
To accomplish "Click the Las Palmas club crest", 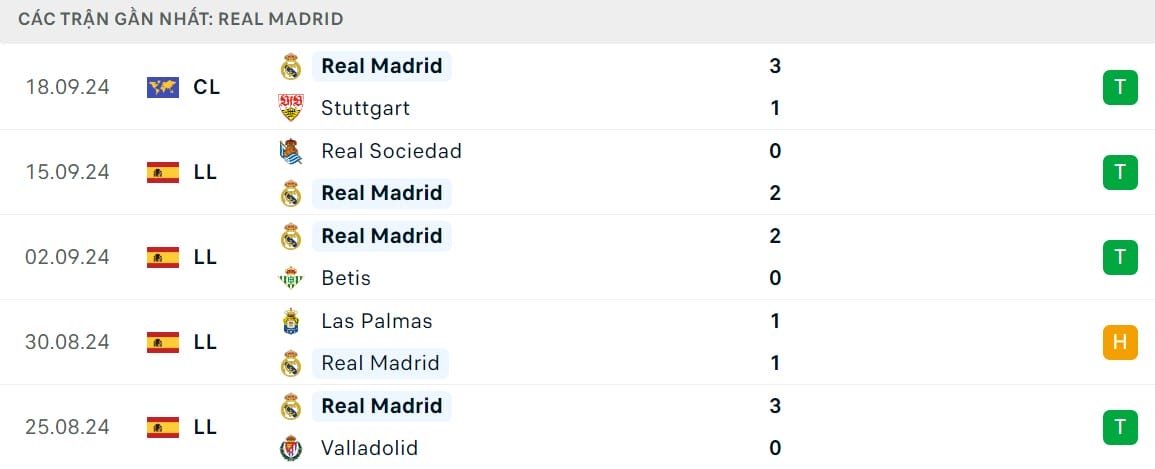I will 291,321.
